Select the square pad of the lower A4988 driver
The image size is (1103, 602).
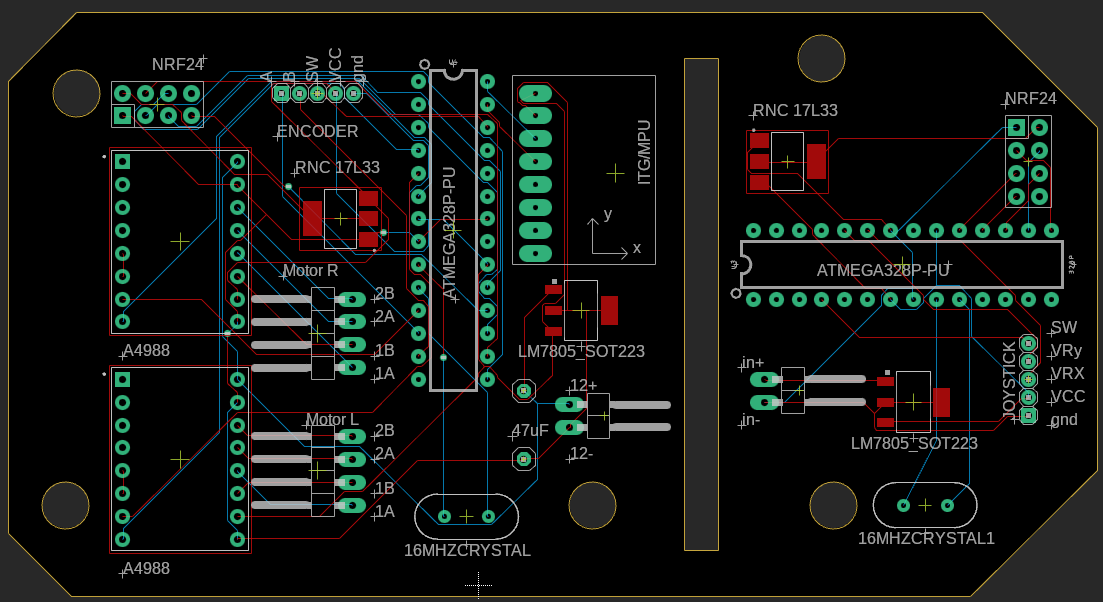coord(122,380)
